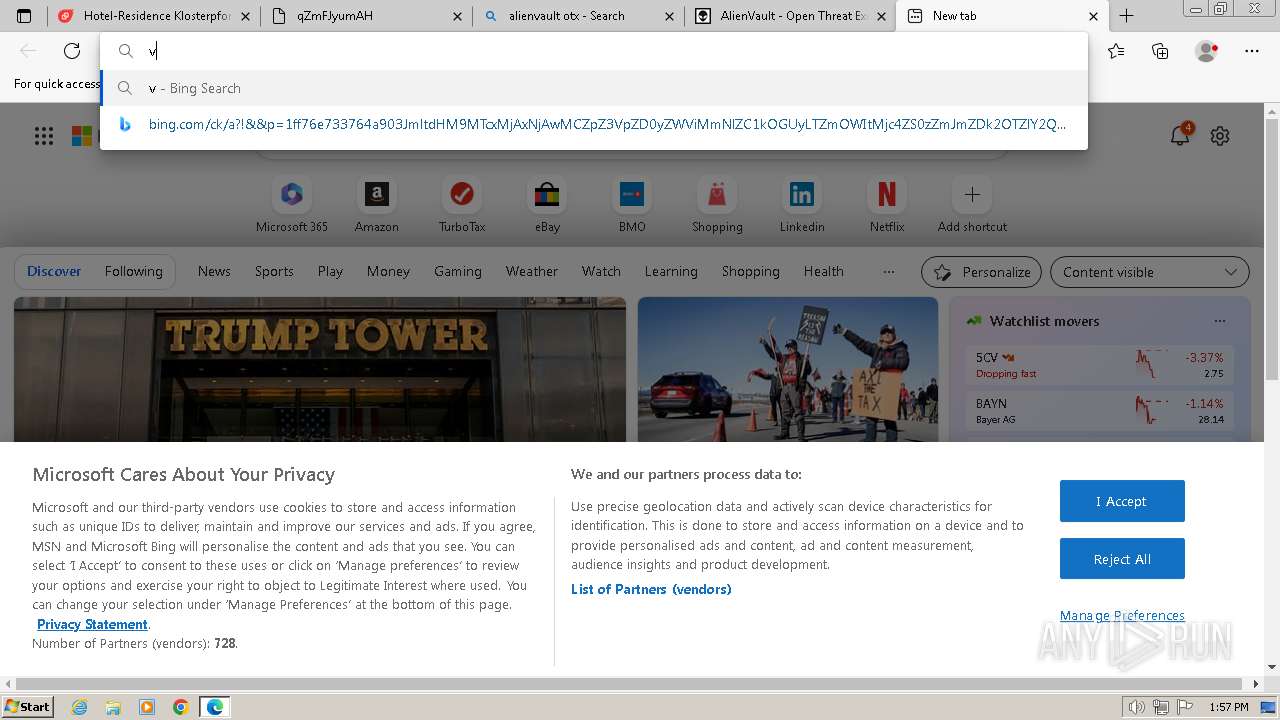Open the Gaming category
Viewport: 1280px width, 720px height.
pos(458,271)
